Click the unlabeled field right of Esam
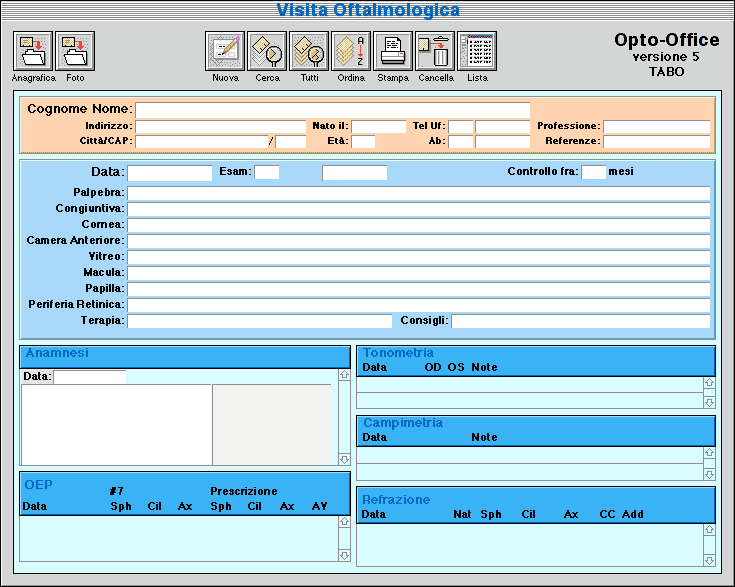The image size is (735, 587). 354,173
